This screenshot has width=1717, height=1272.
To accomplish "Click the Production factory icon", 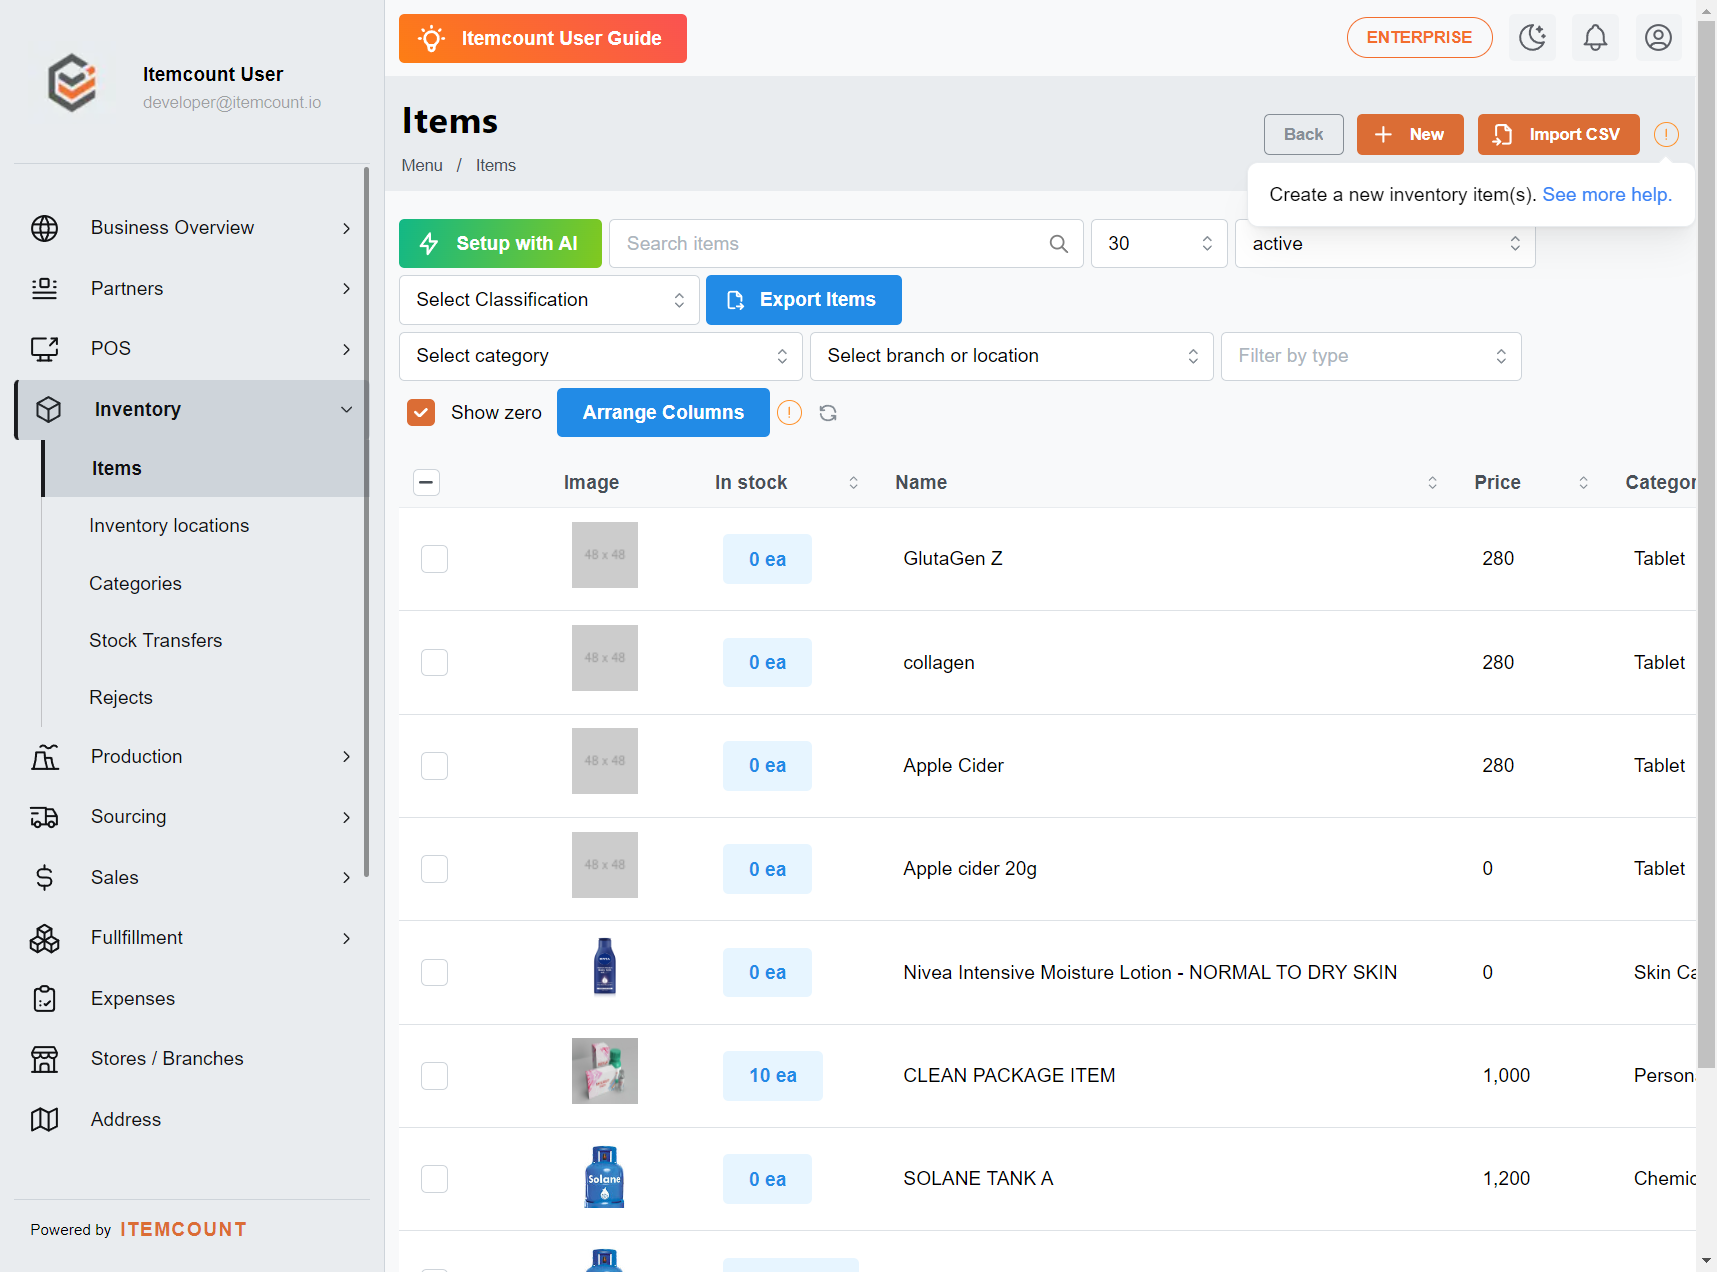I will coord(44,757).
